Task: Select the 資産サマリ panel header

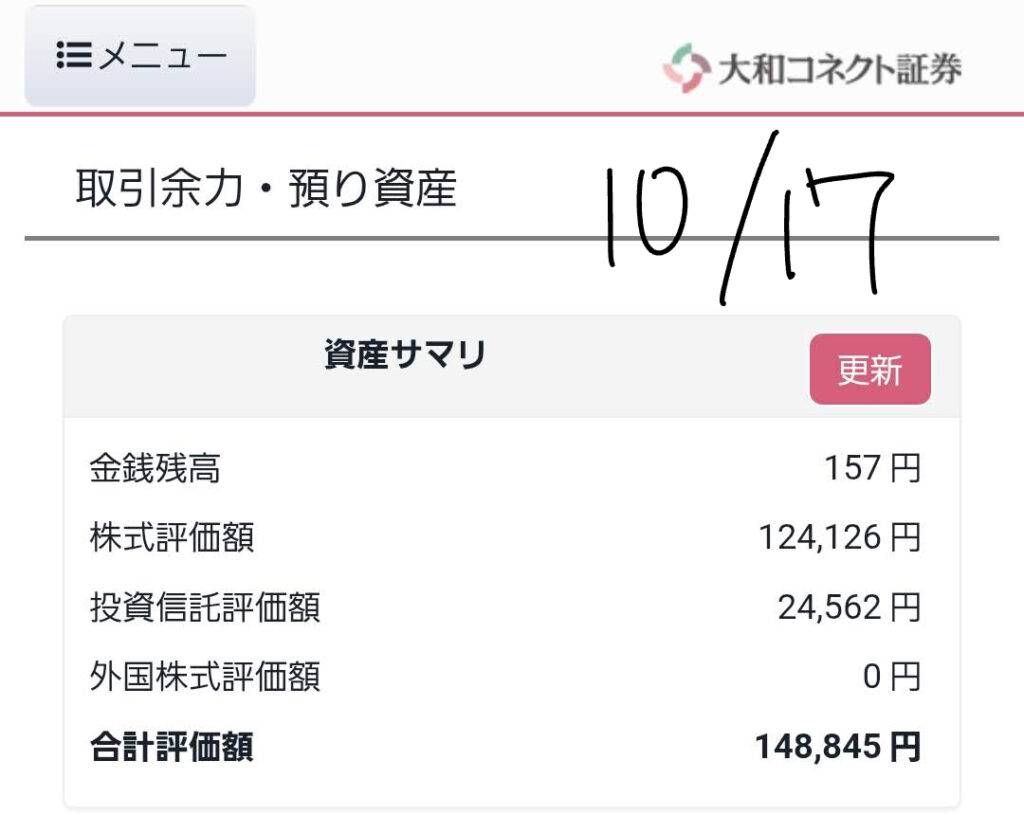Action: point(405,355)
